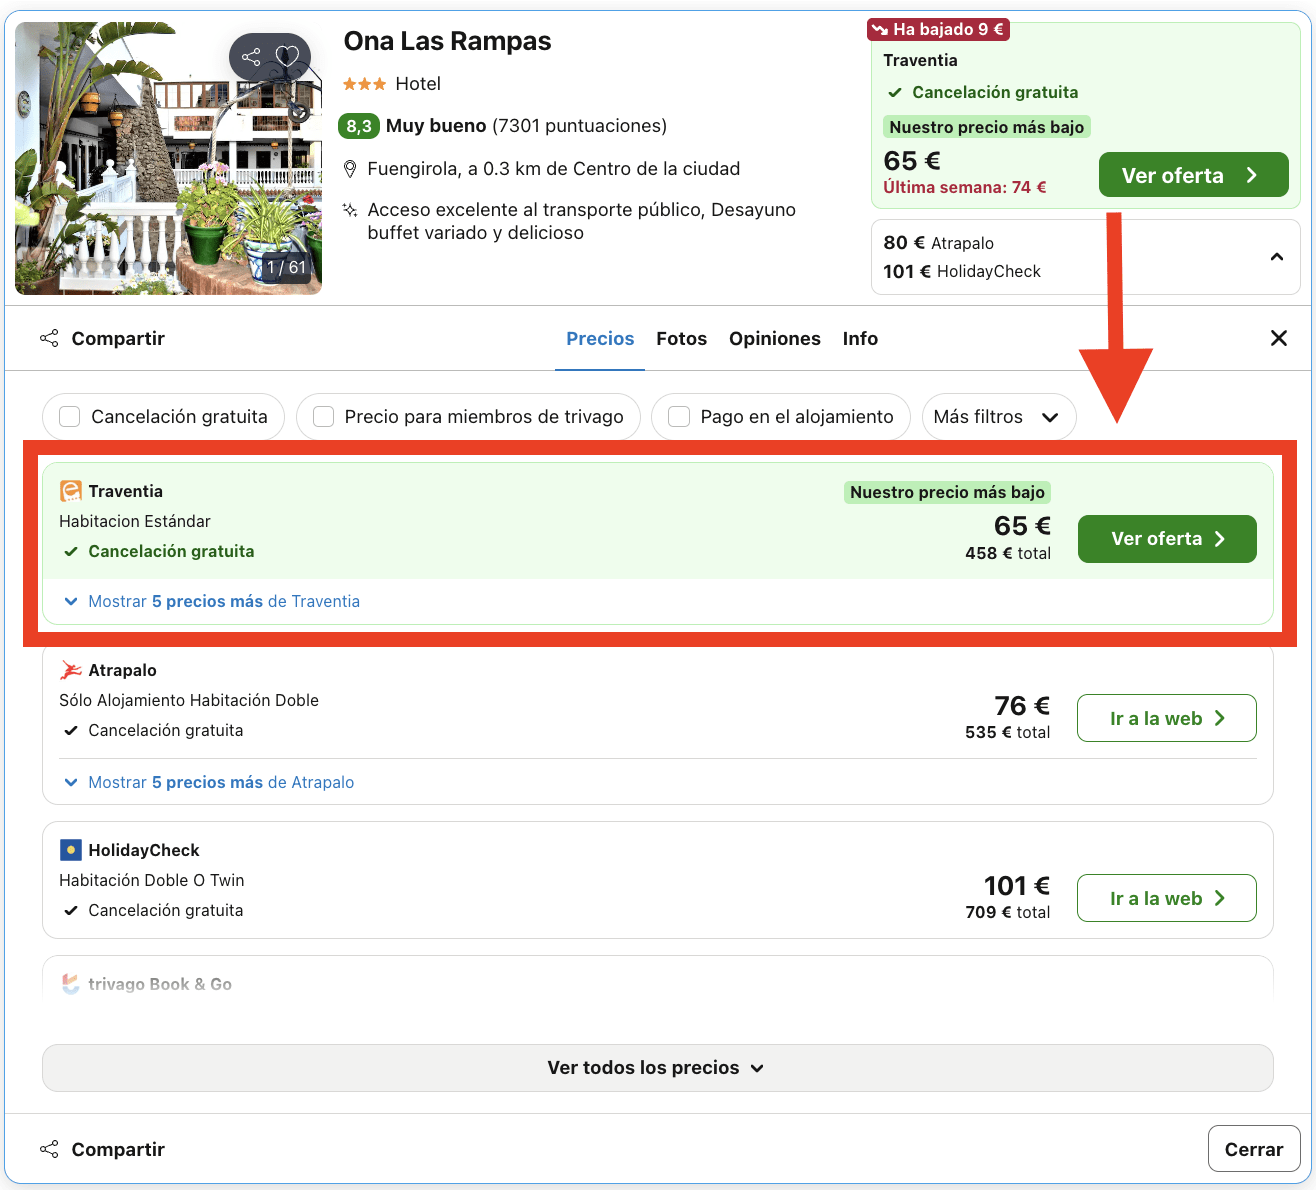
Task: Click Ir a la web for HolidayCheck
Action: [x=1167, y=898]
